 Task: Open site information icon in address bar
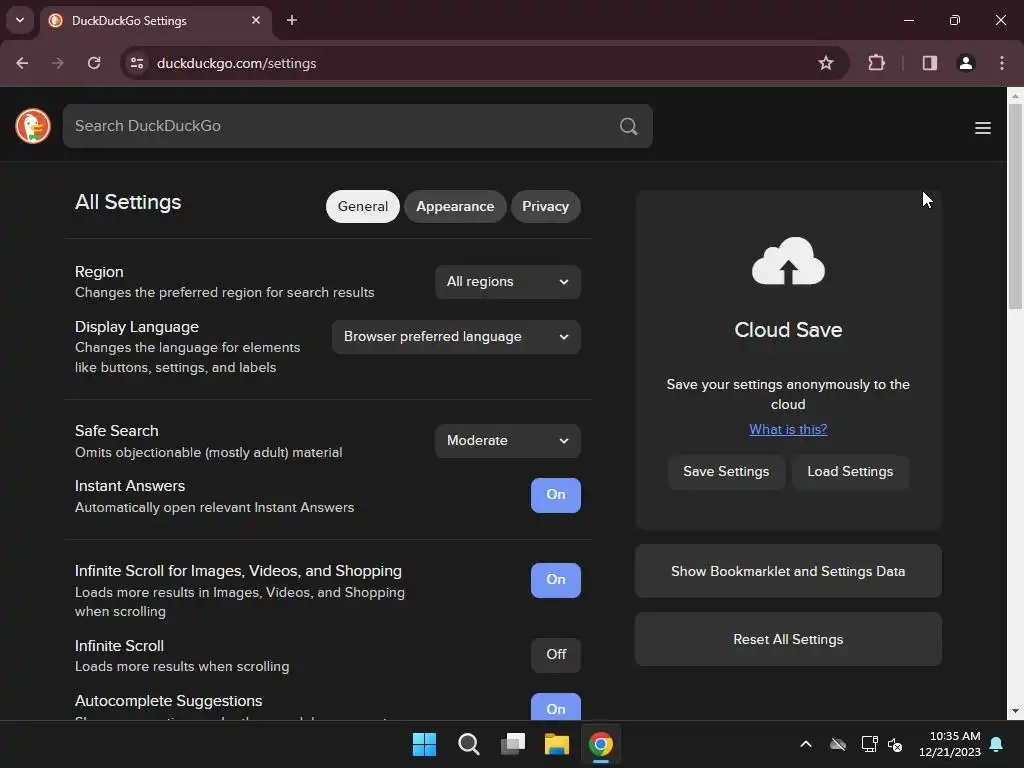click(137, 63)
